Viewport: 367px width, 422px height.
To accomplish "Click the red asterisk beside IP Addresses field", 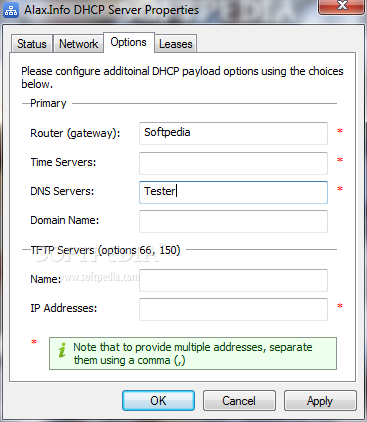I will click(340, 306).
